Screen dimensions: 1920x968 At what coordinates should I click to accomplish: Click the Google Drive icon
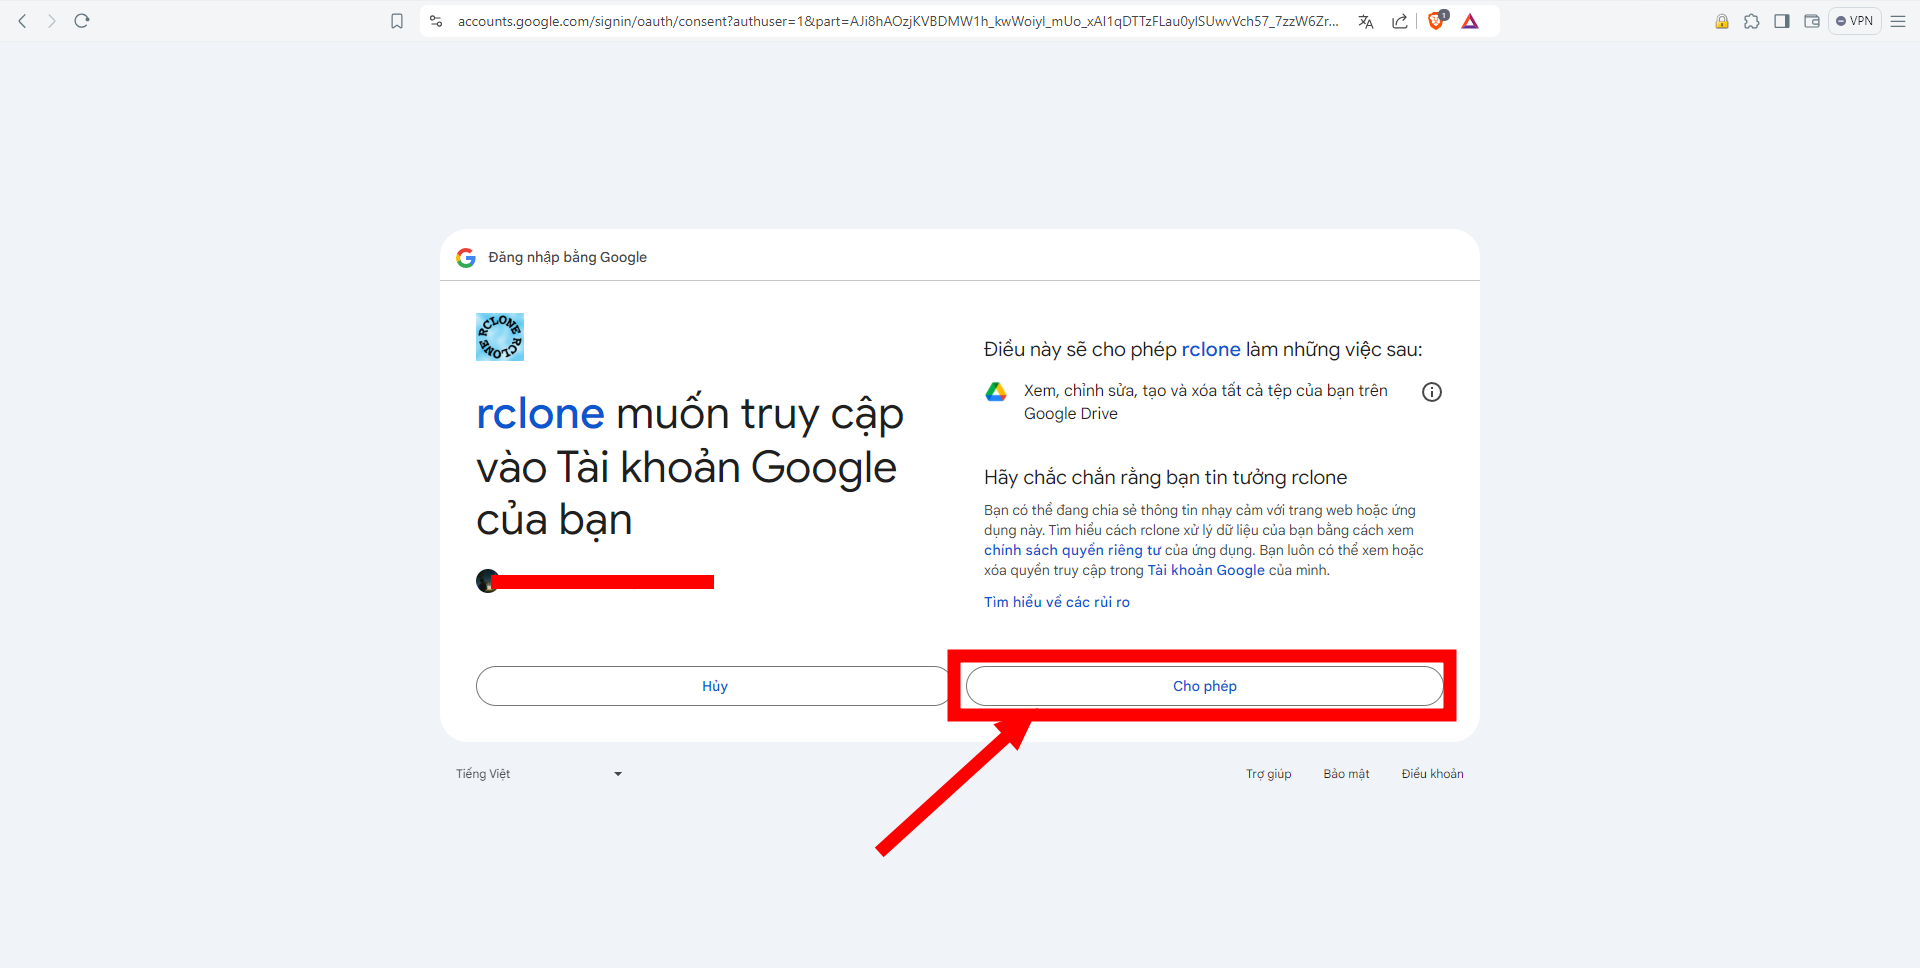tap(996, 392)
